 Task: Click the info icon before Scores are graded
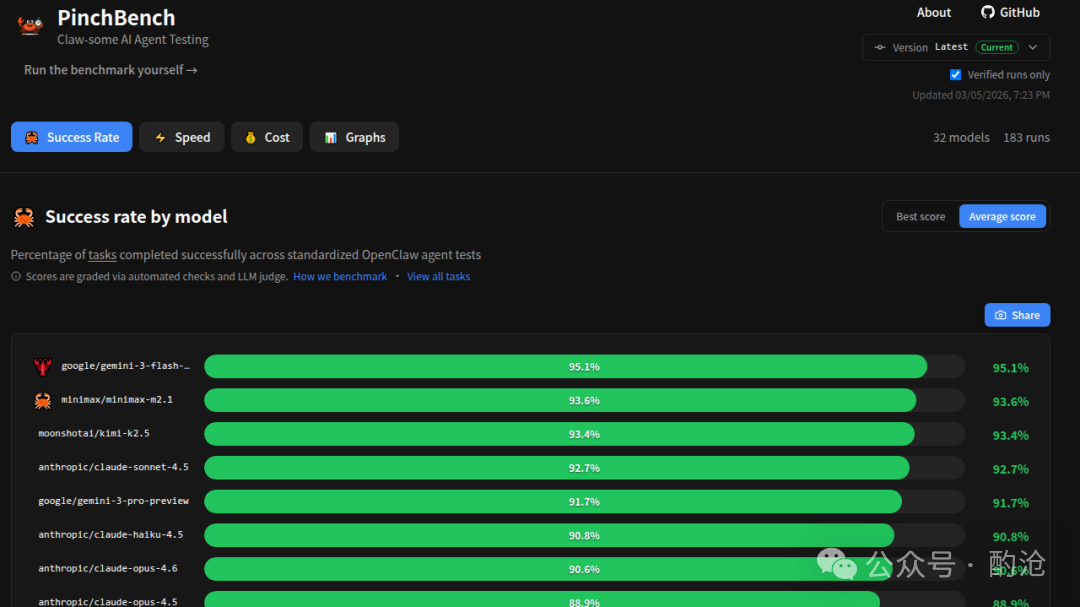(16, 276)
